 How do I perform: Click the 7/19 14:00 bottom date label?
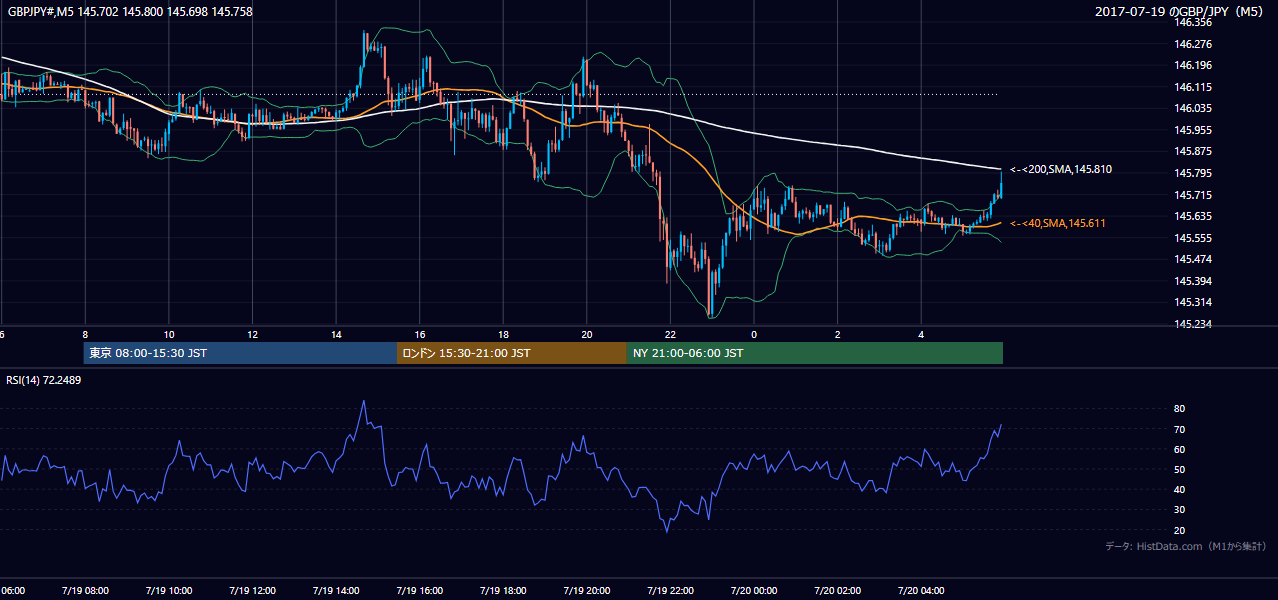click(x=336, y=591)
